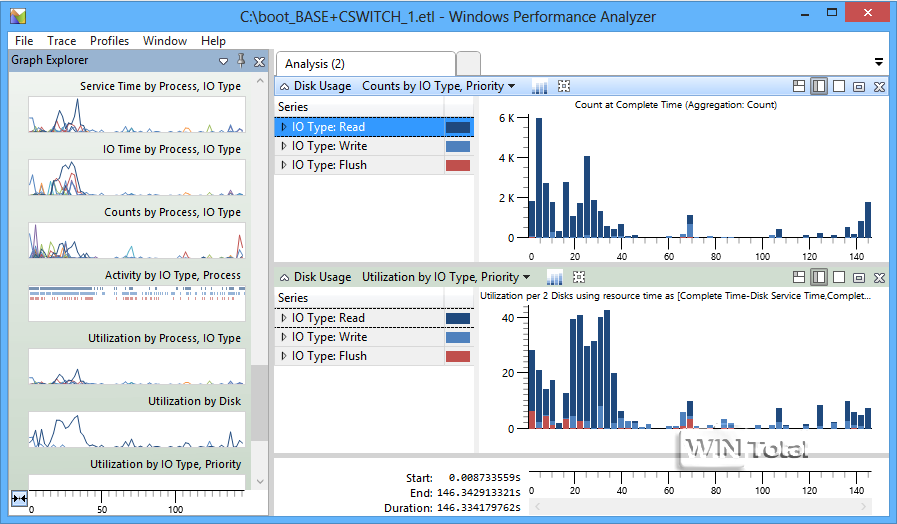Select IO Time by Process, IO Type thumbnail
The width and height of the screenshot is (897, 524).
point(137,177)
